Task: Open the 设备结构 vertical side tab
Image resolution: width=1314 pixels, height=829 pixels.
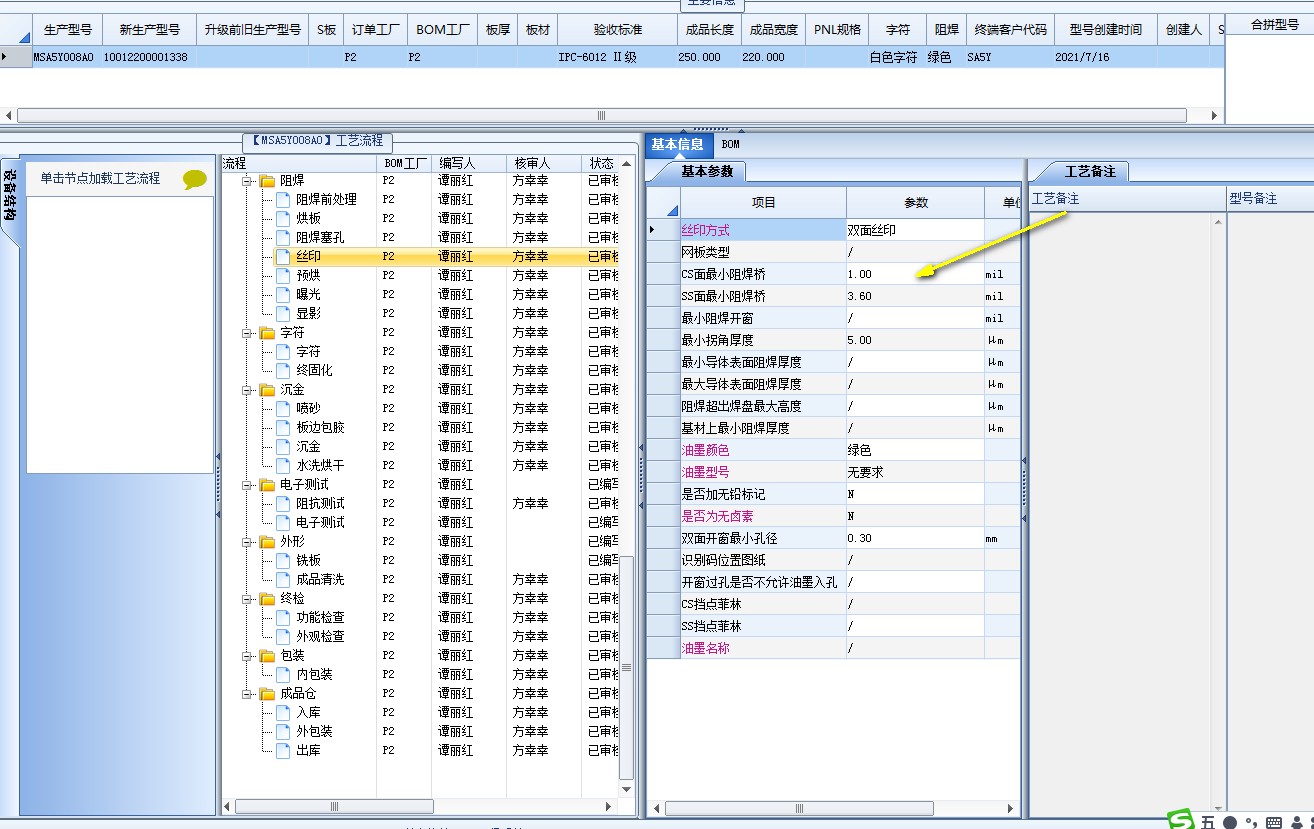Action: (x=10, y=199)
